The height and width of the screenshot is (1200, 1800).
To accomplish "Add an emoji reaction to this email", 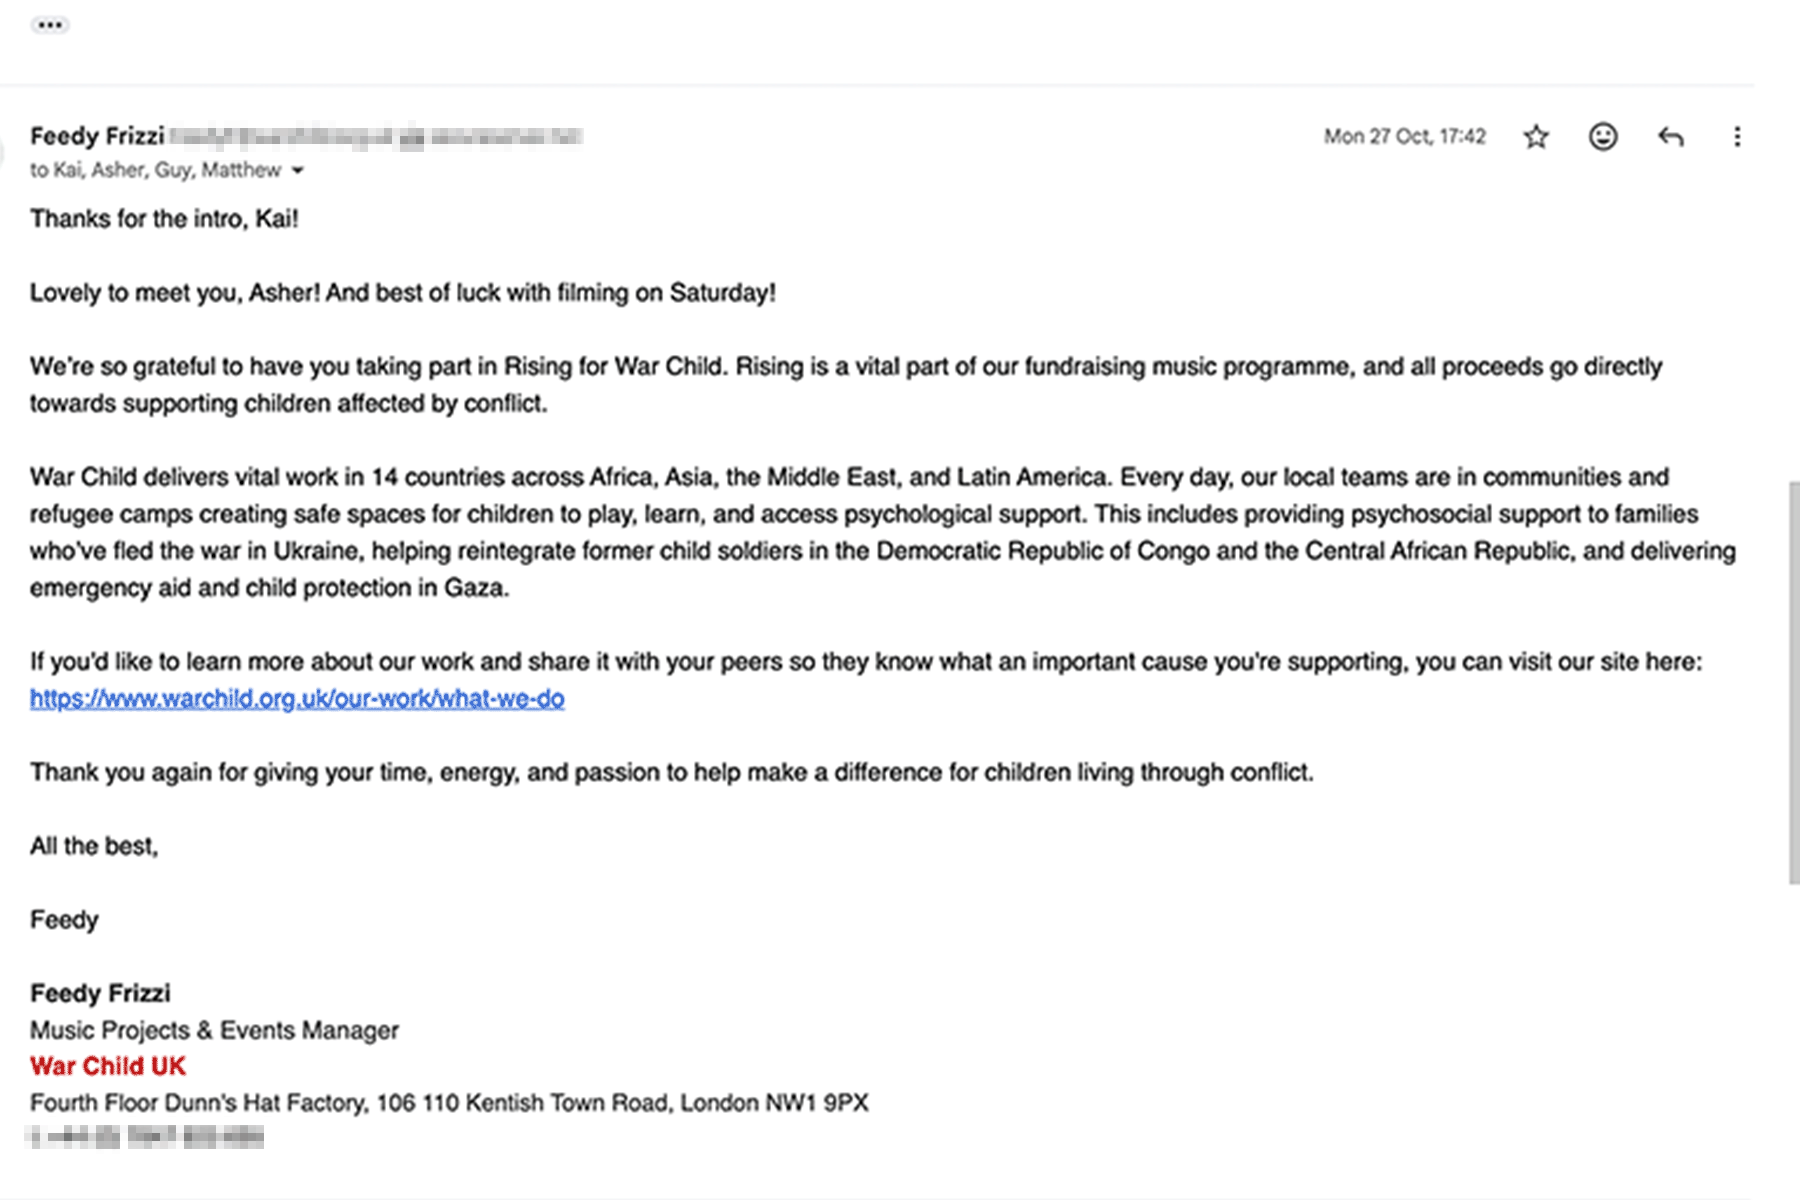I will [1603, 135].
